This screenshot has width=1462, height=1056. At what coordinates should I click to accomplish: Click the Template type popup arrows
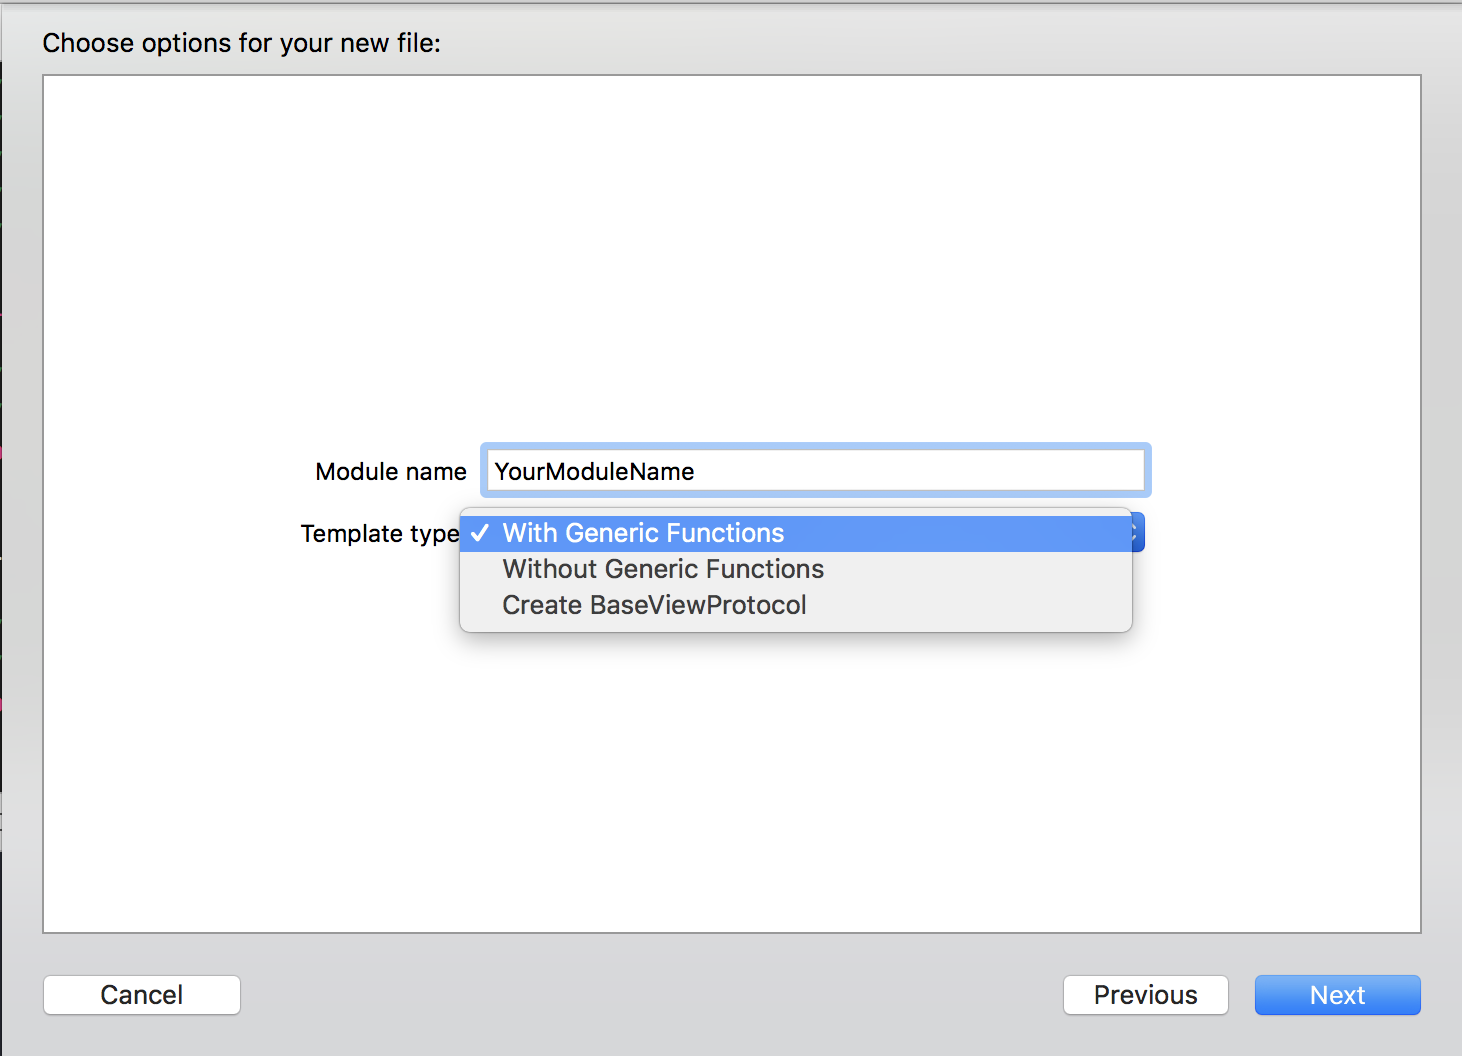(x=1137, y=533)
